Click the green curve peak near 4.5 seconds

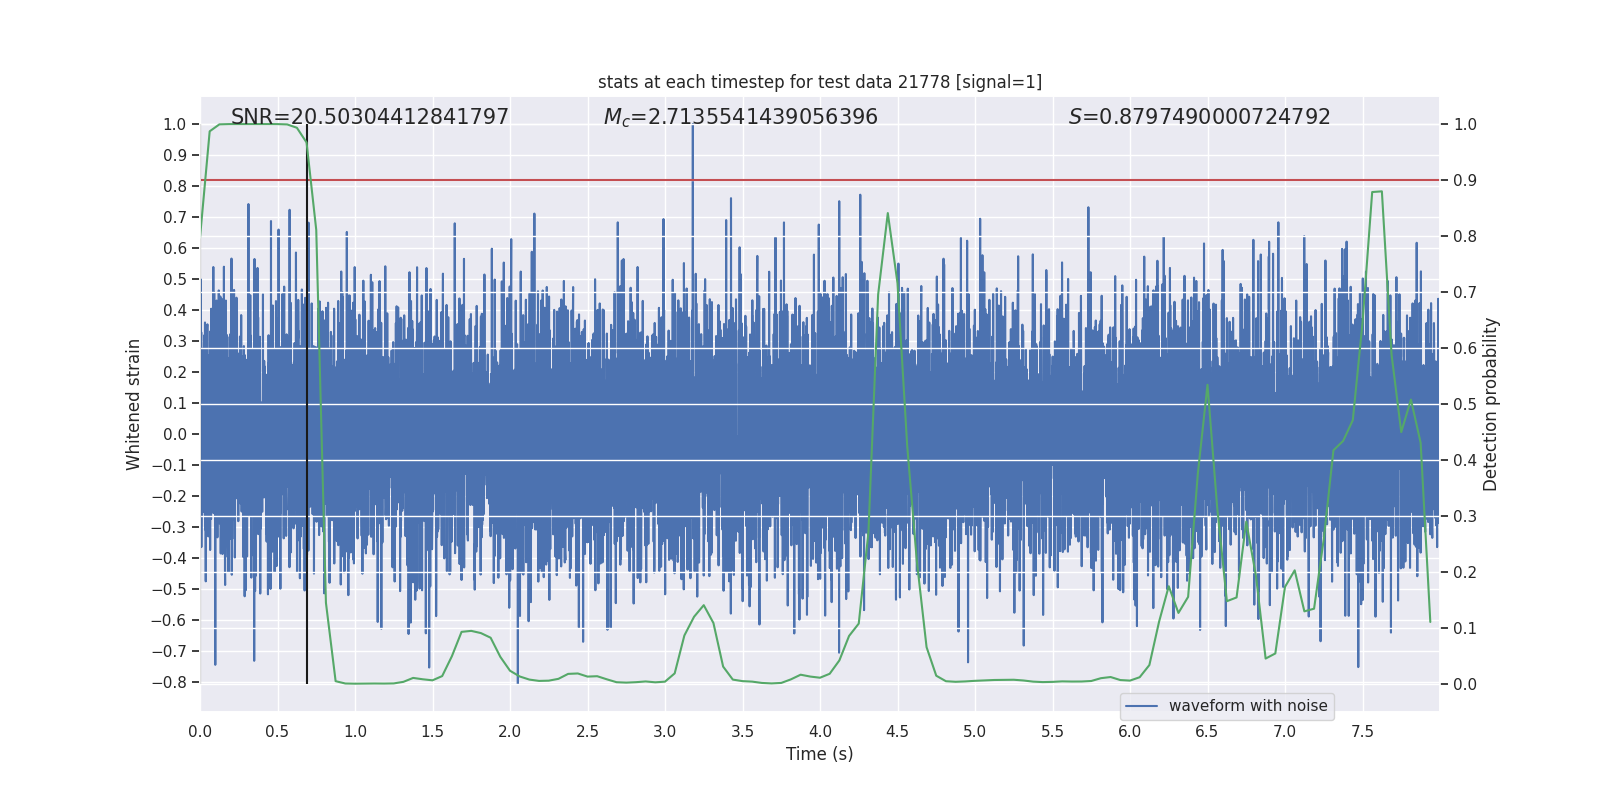pos(887,214)
